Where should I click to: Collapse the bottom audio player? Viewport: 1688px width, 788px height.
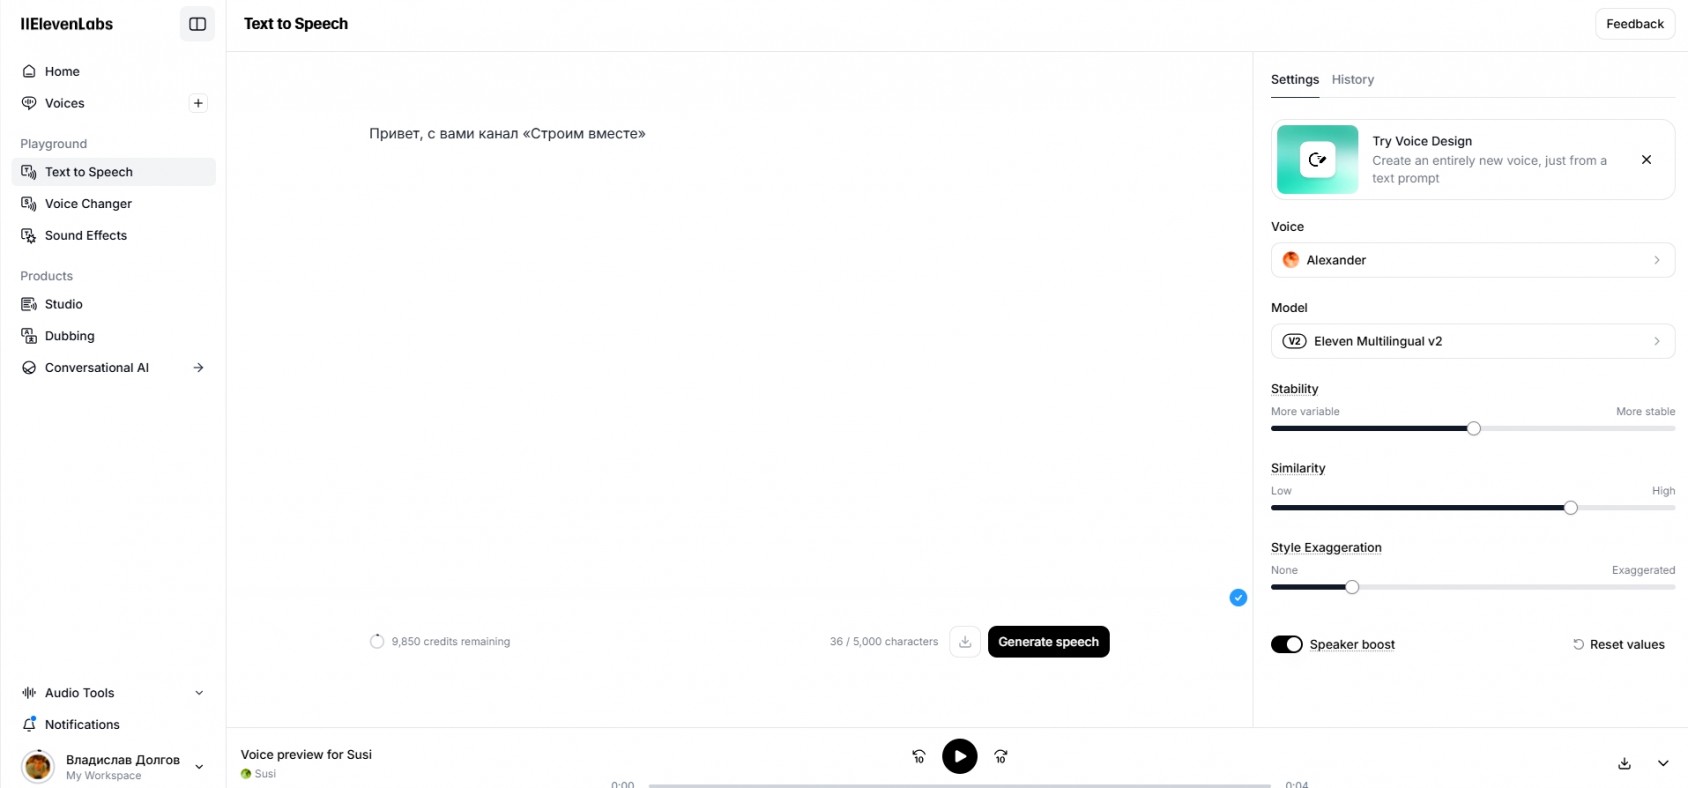(1663, 763)
